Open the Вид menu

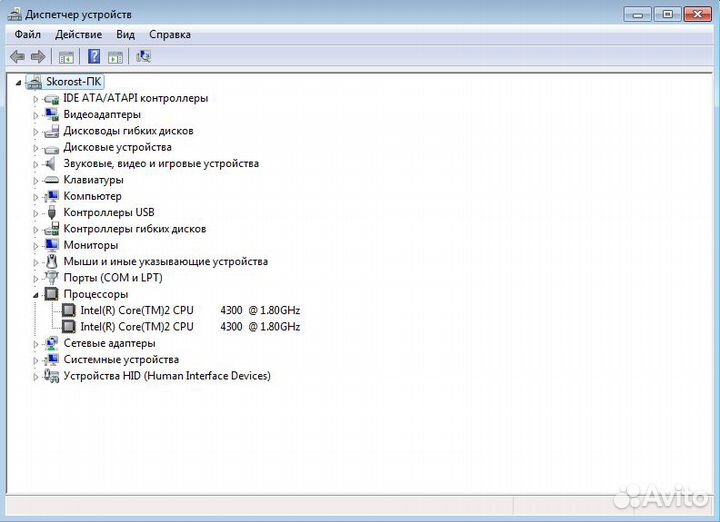125,34
